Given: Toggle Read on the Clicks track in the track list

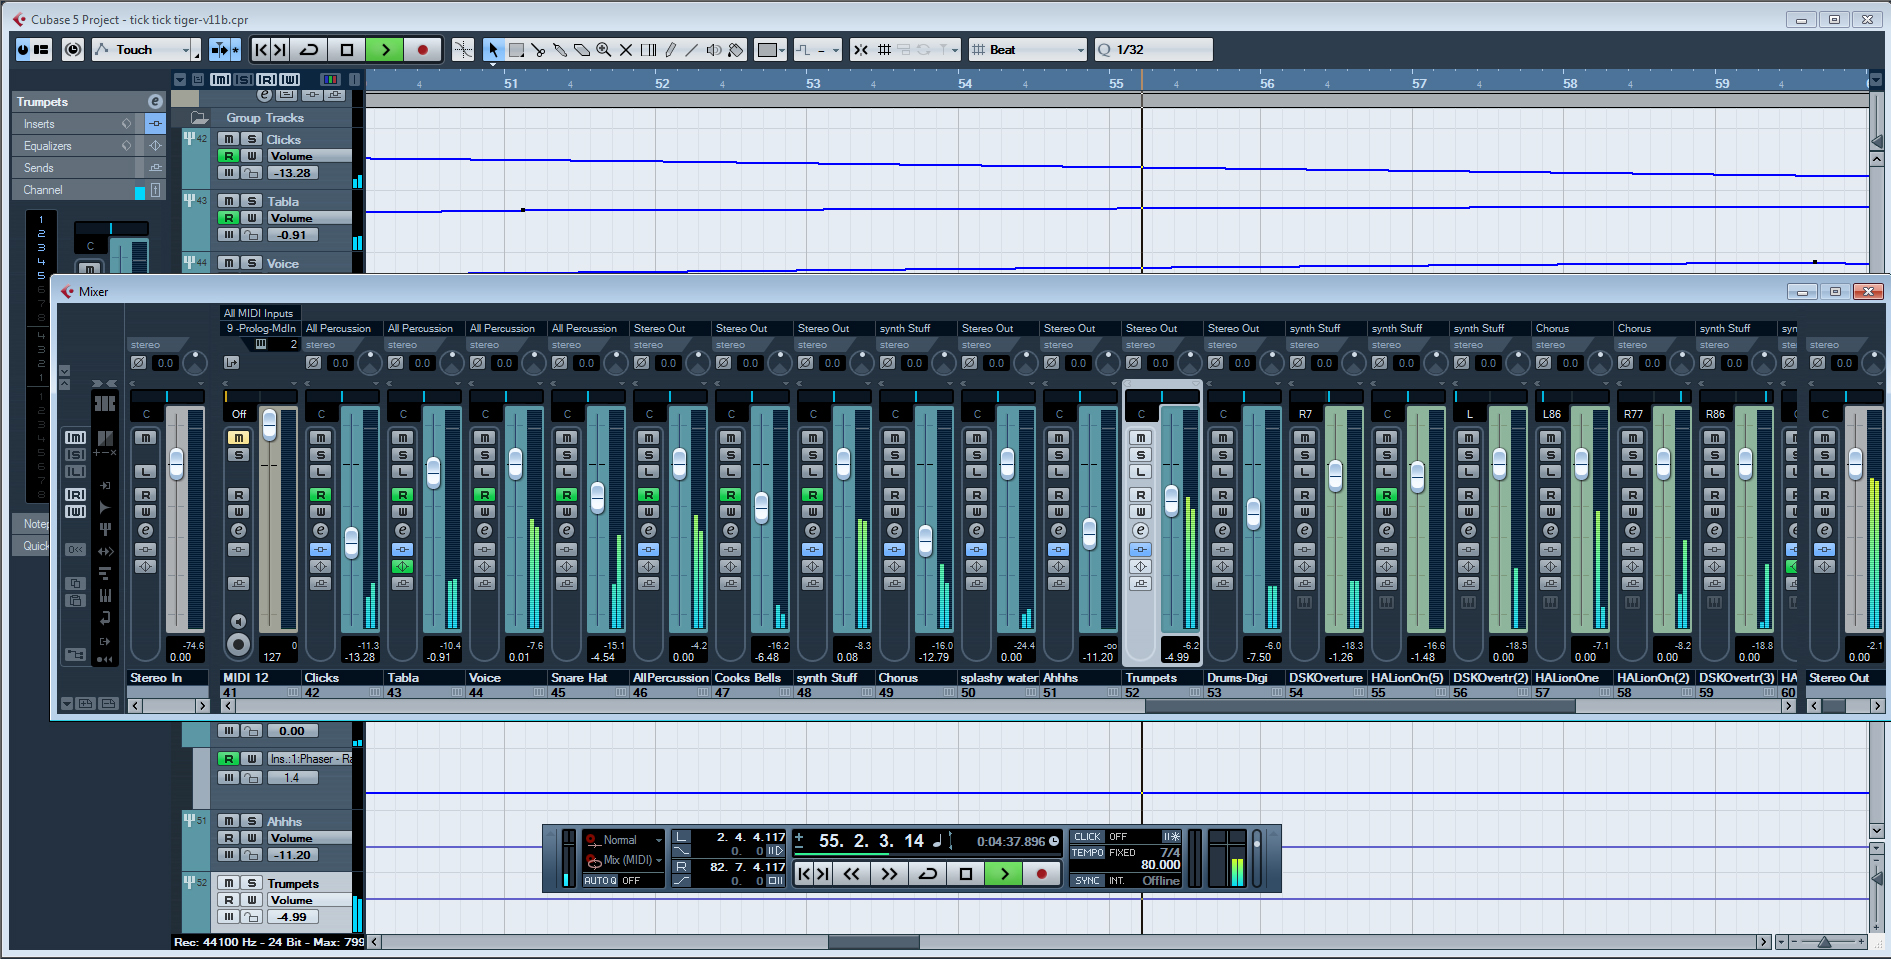Looking at the screenshot, I should click(x=229, y=156).
